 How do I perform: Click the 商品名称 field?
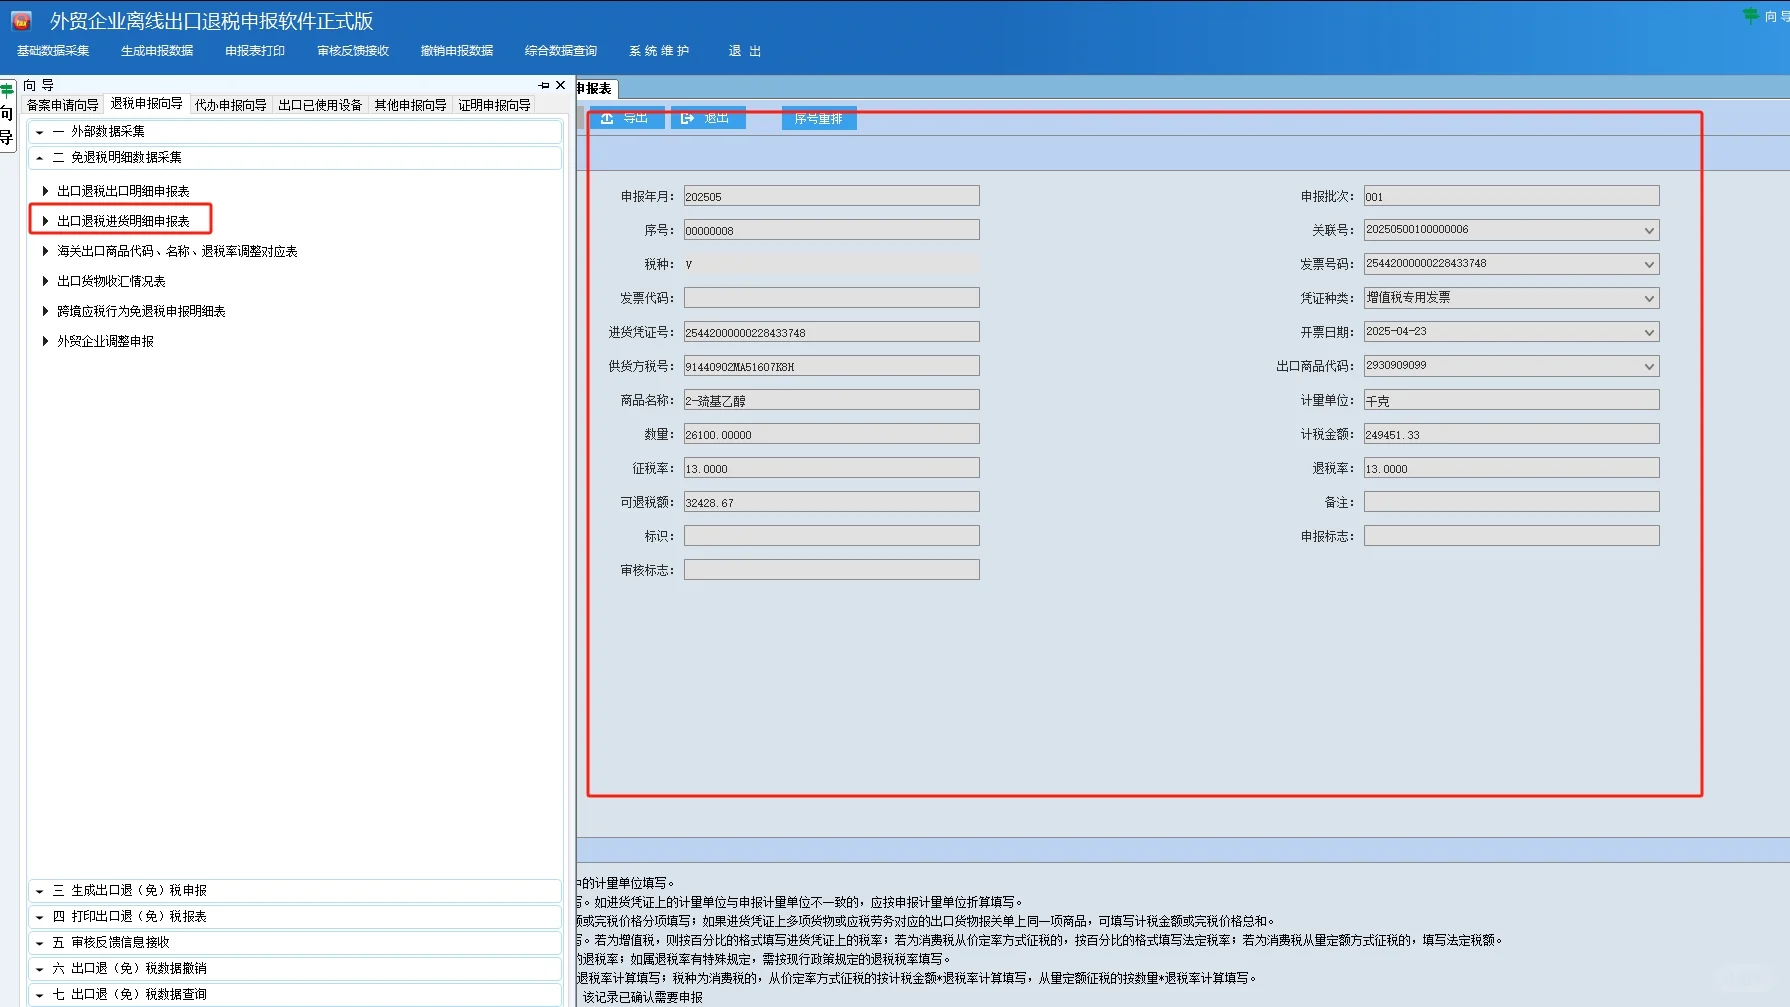[x=832, y=400]
